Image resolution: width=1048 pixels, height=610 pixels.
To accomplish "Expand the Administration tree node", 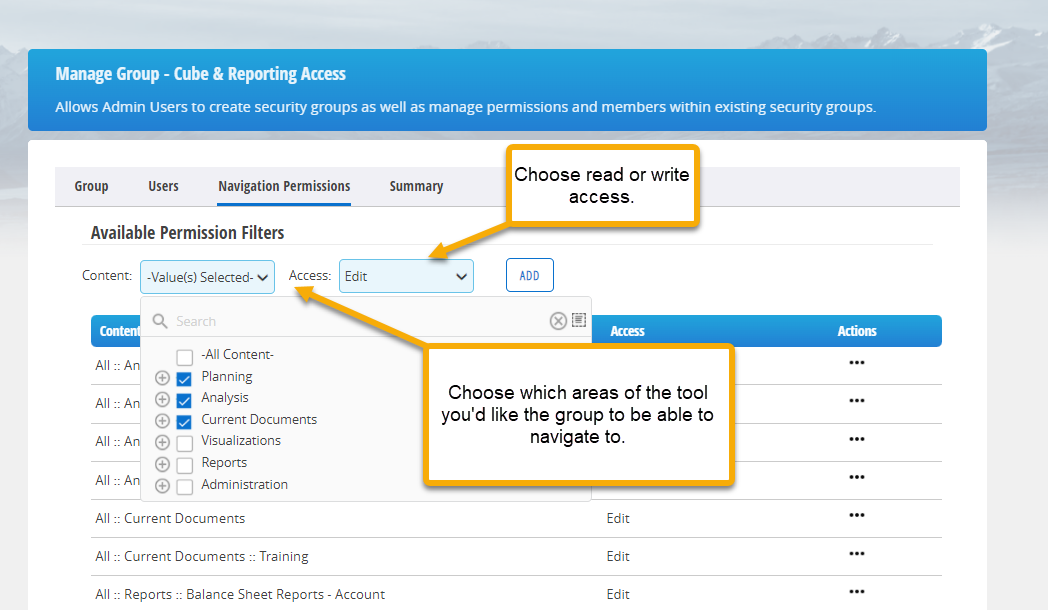I will [162, 486].
